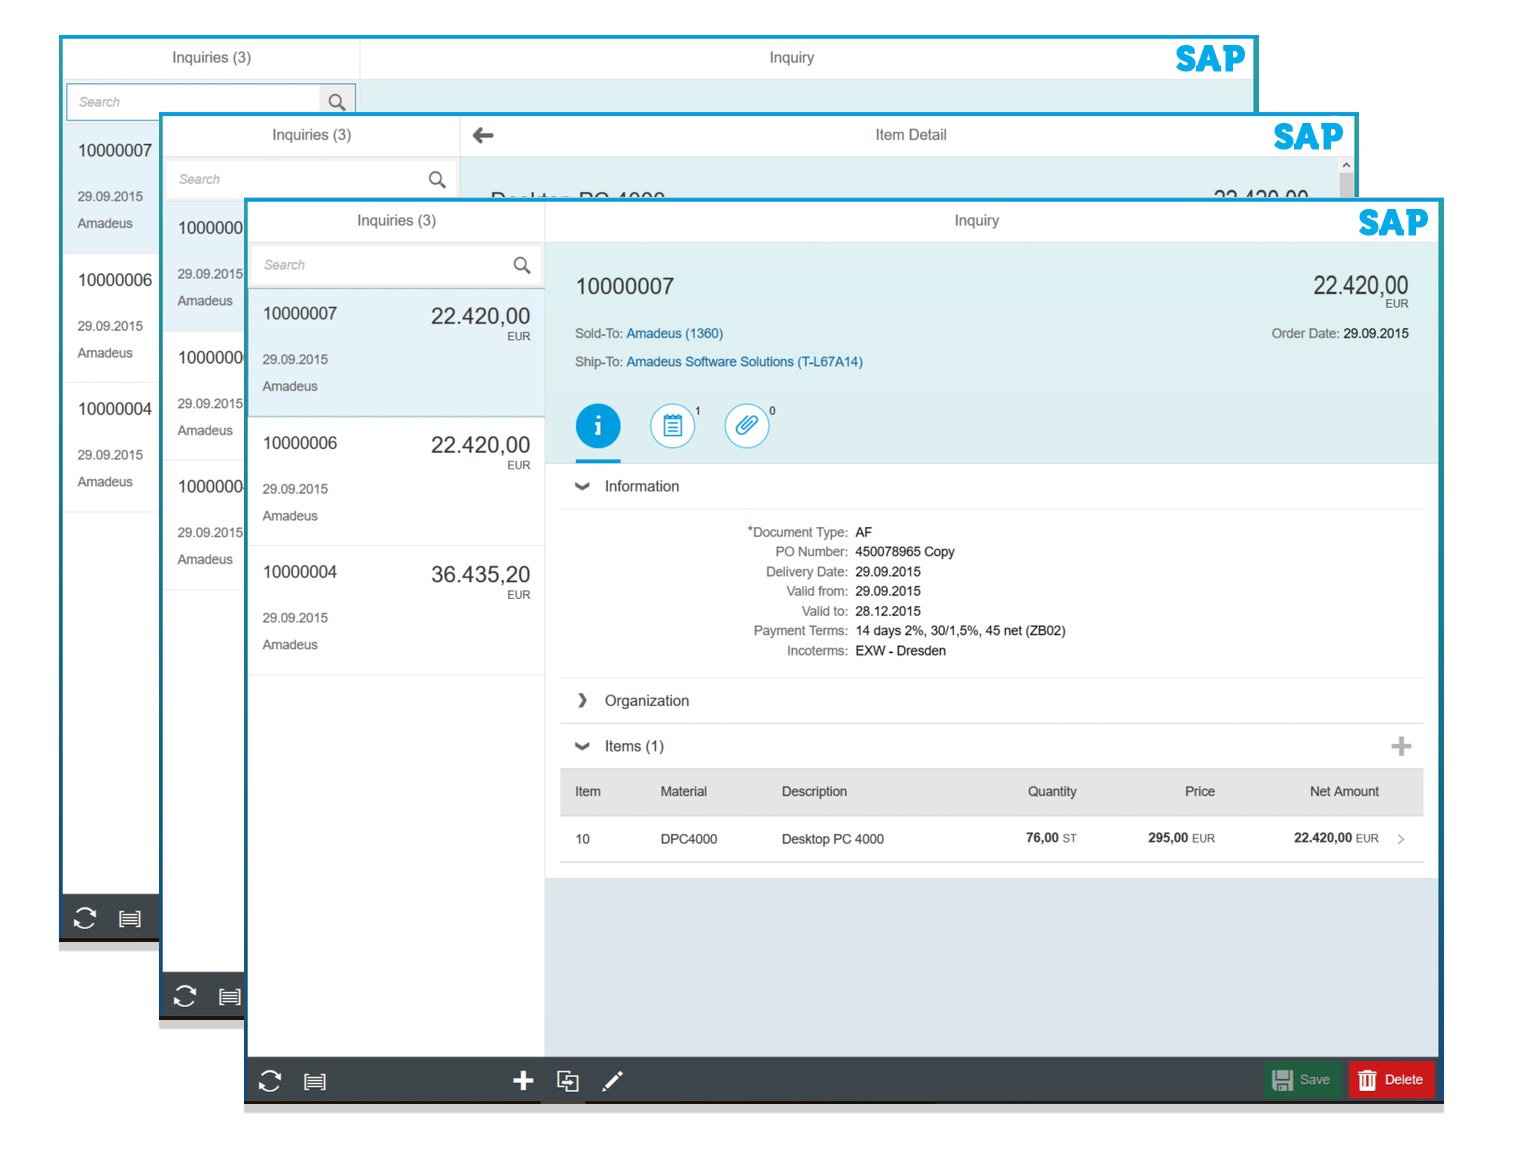1536x1154 pixels.
Task: Click the scrollbar up arrow in Item Detail window
Action: tap(1346, 165)
